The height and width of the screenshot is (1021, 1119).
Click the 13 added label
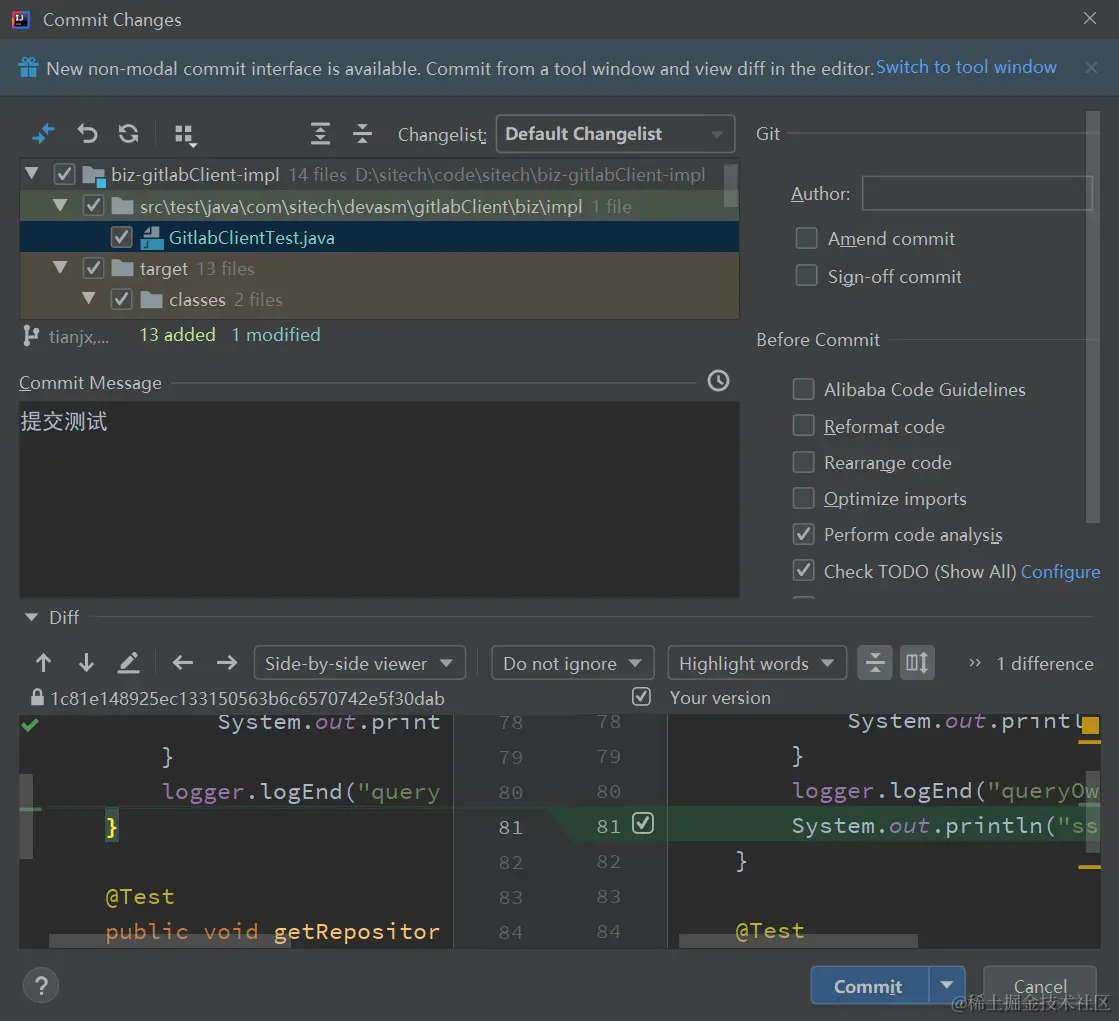pos(177,335)
